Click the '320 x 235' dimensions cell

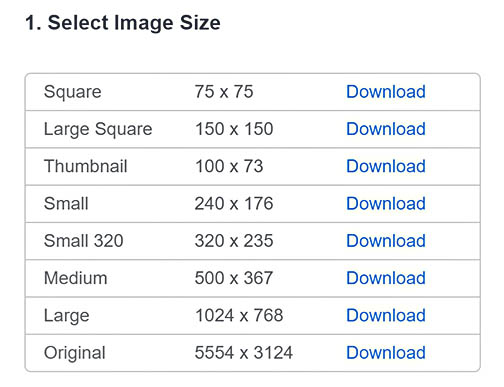tap(234, 241)
